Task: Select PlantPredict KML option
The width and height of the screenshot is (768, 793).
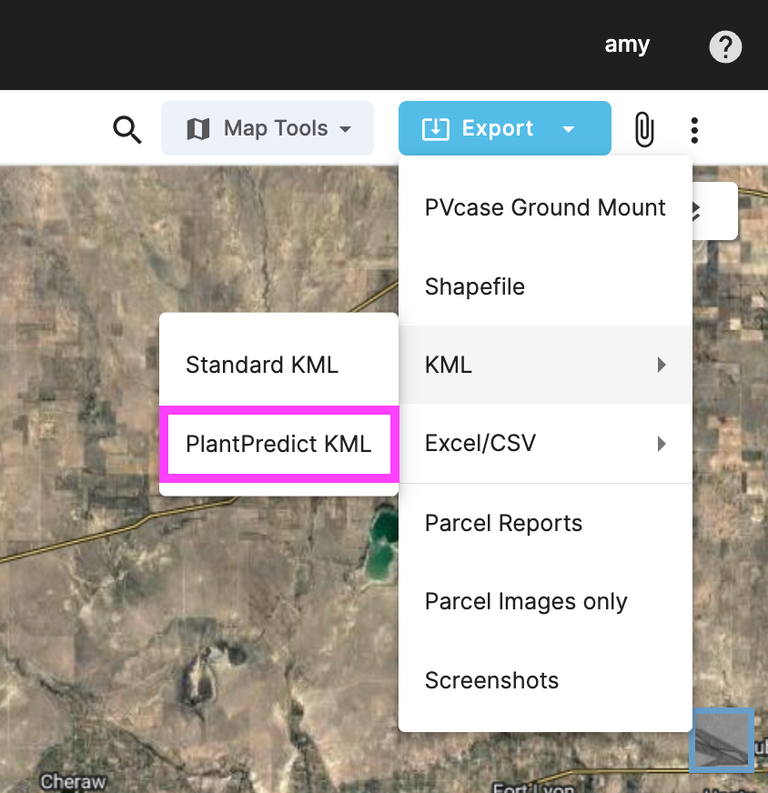Action: tap(279, 444)
